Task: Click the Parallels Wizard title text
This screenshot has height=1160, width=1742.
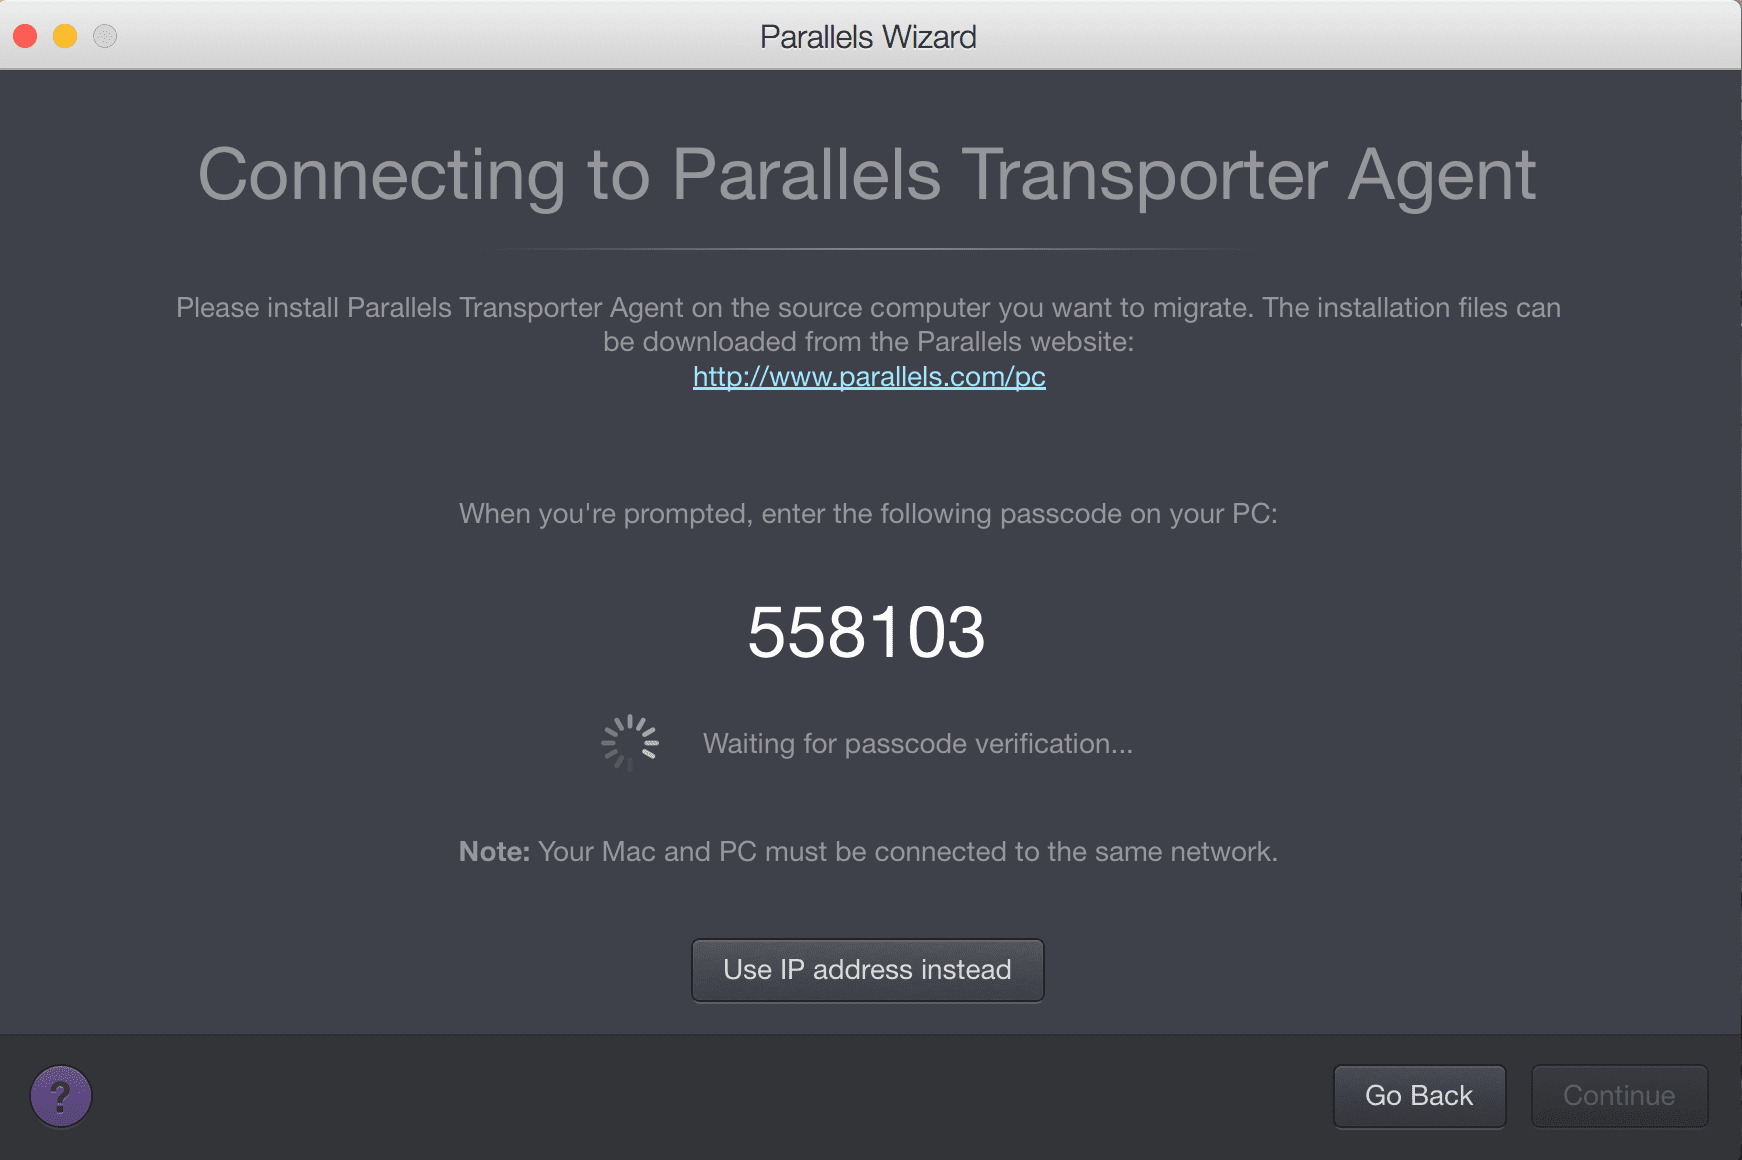Action: click(868, 37)
